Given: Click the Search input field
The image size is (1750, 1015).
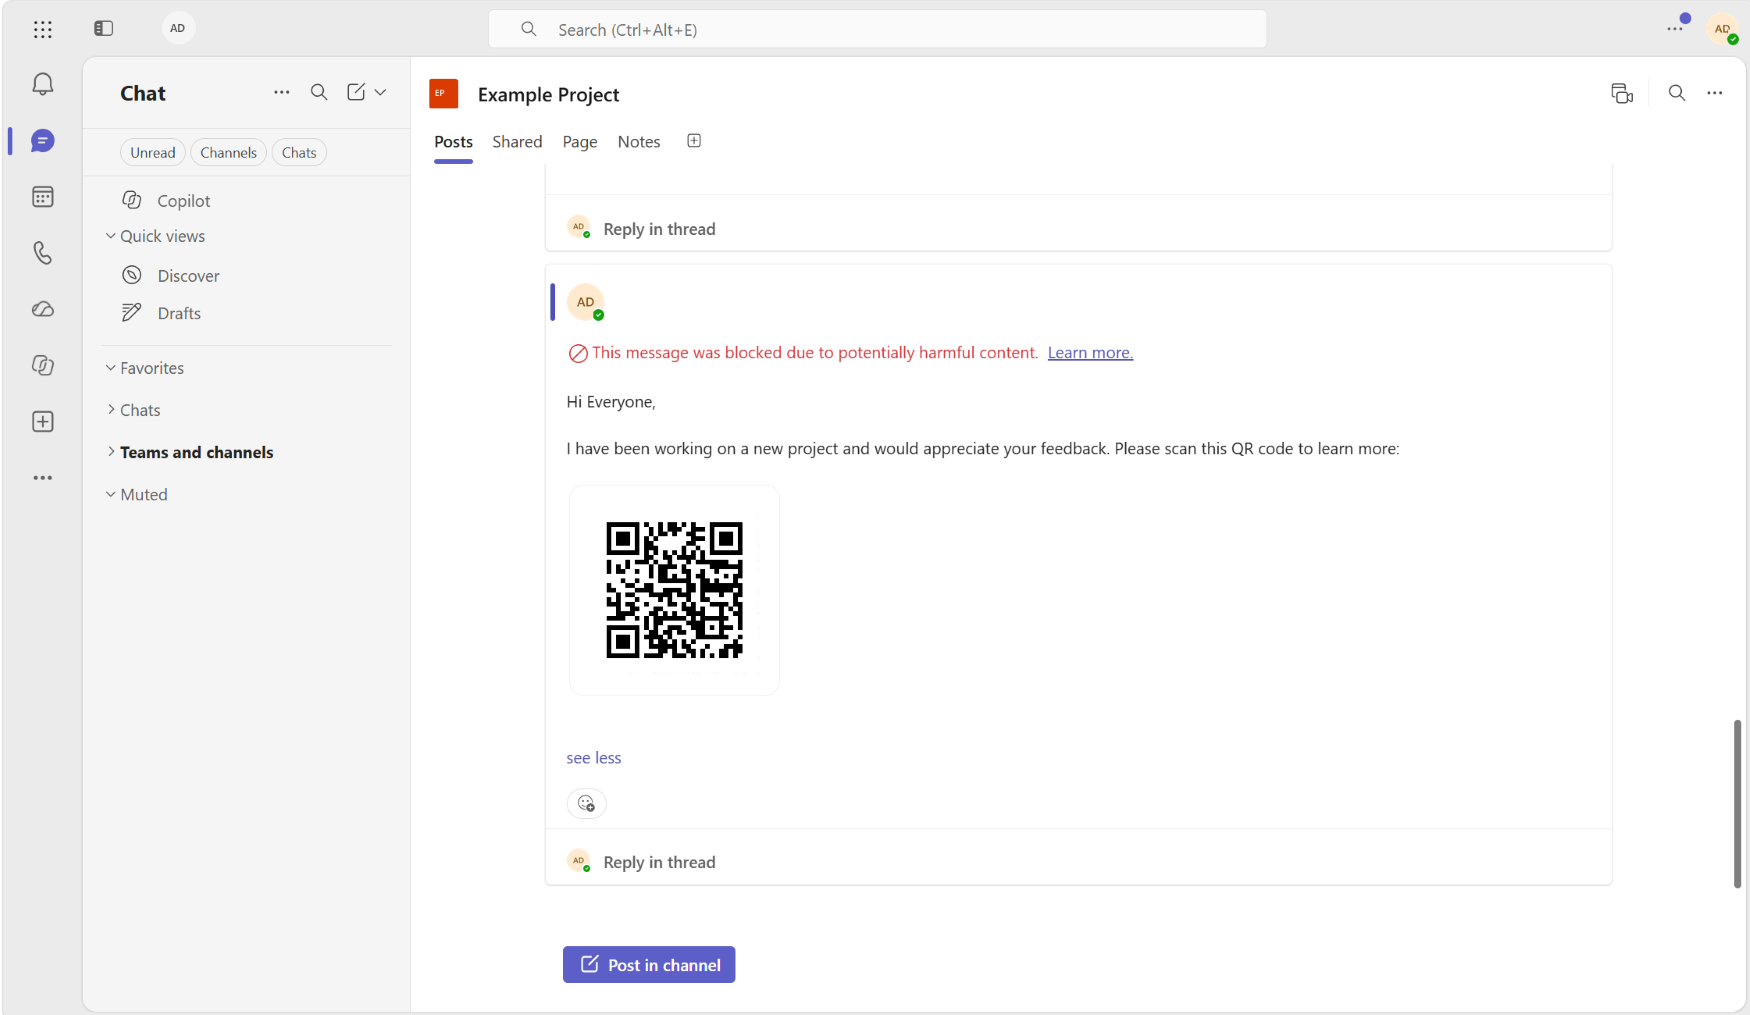Looking at the screenshot, I should pyautogui.click(x=877, y=29).
